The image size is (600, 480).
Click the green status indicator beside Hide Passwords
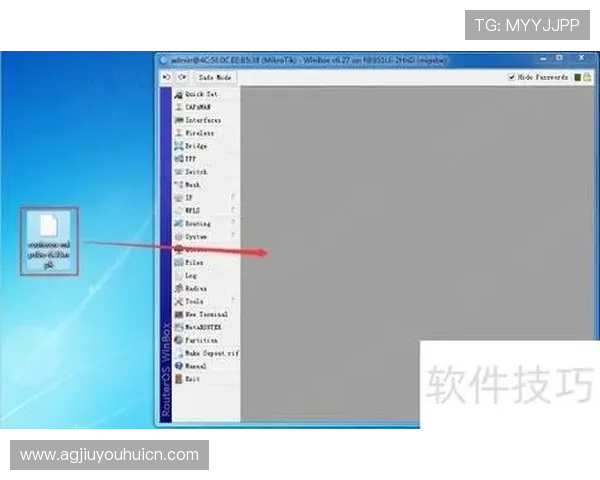pyautogui.click(x=578, y=77)
